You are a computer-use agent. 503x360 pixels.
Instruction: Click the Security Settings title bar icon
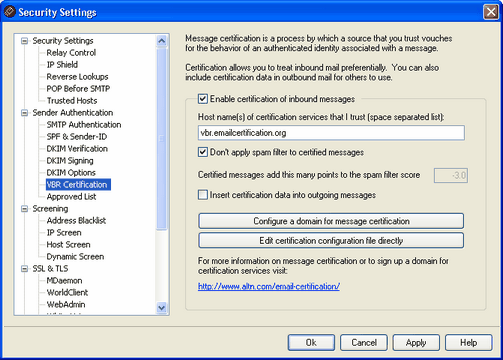pos(10,12)
